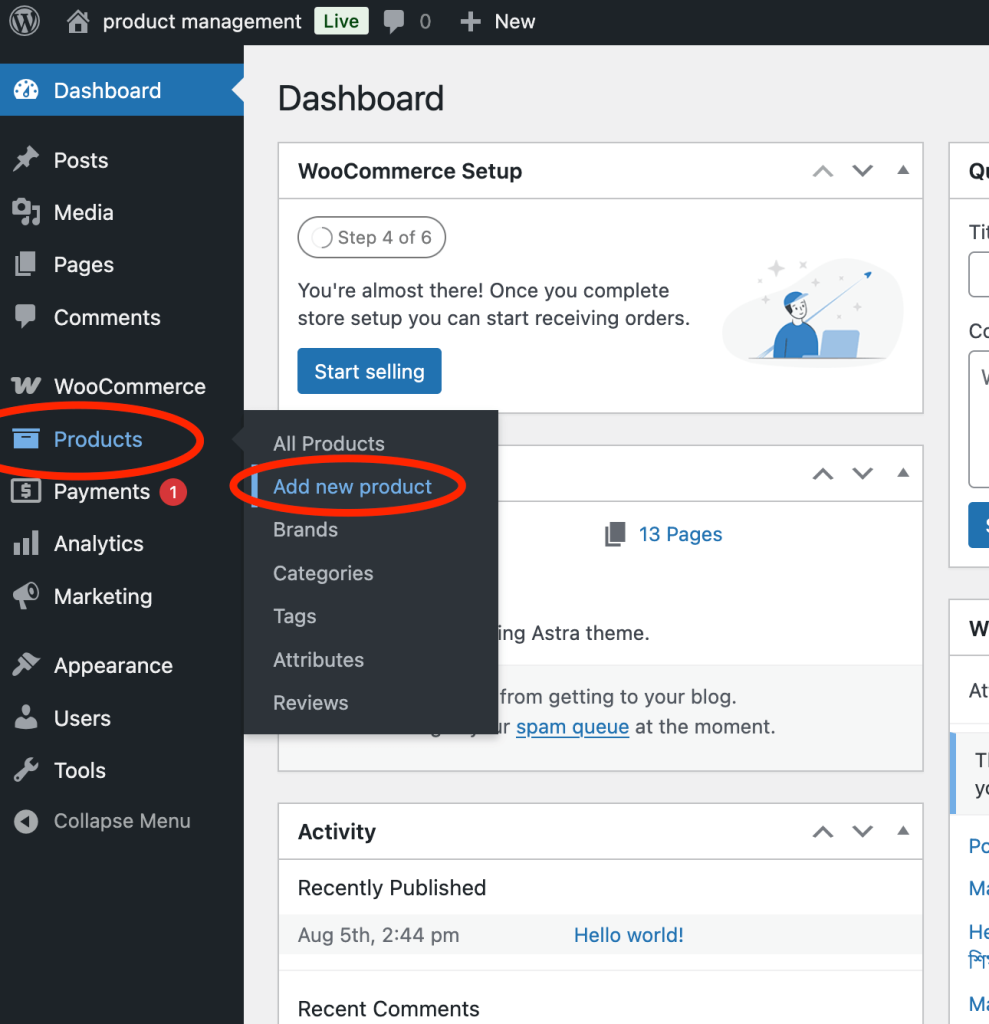Click the WordPress logo icon
The width and height of the screenshot is (989, 1024).
tap(24, 21)
